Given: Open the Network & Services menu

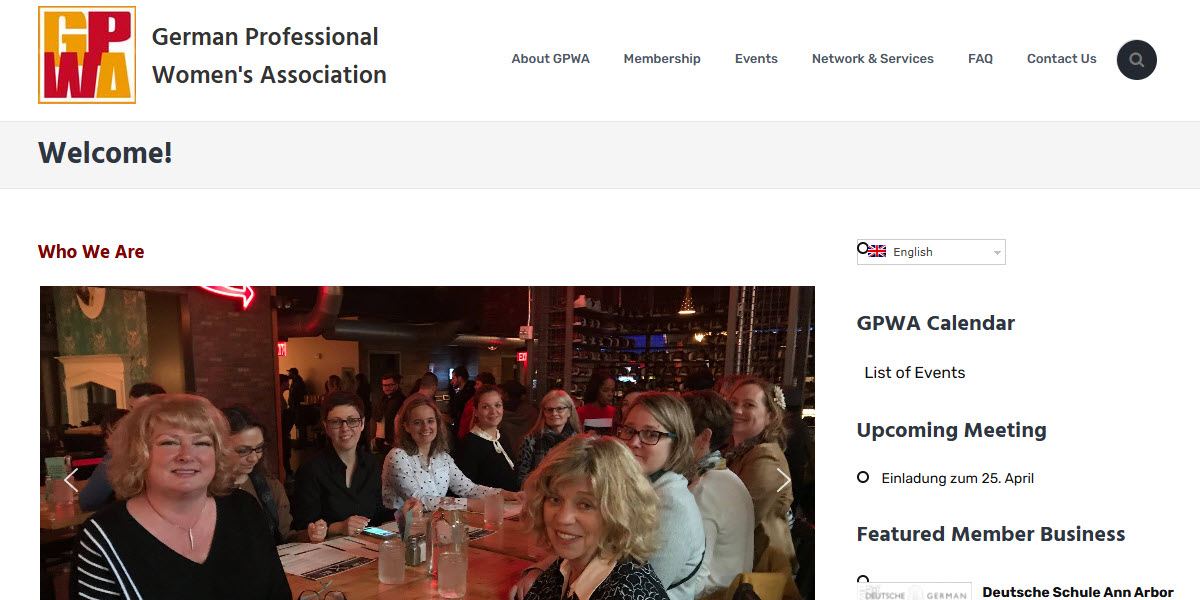Looking at the screenshot, I should click(x=872, y=59).
